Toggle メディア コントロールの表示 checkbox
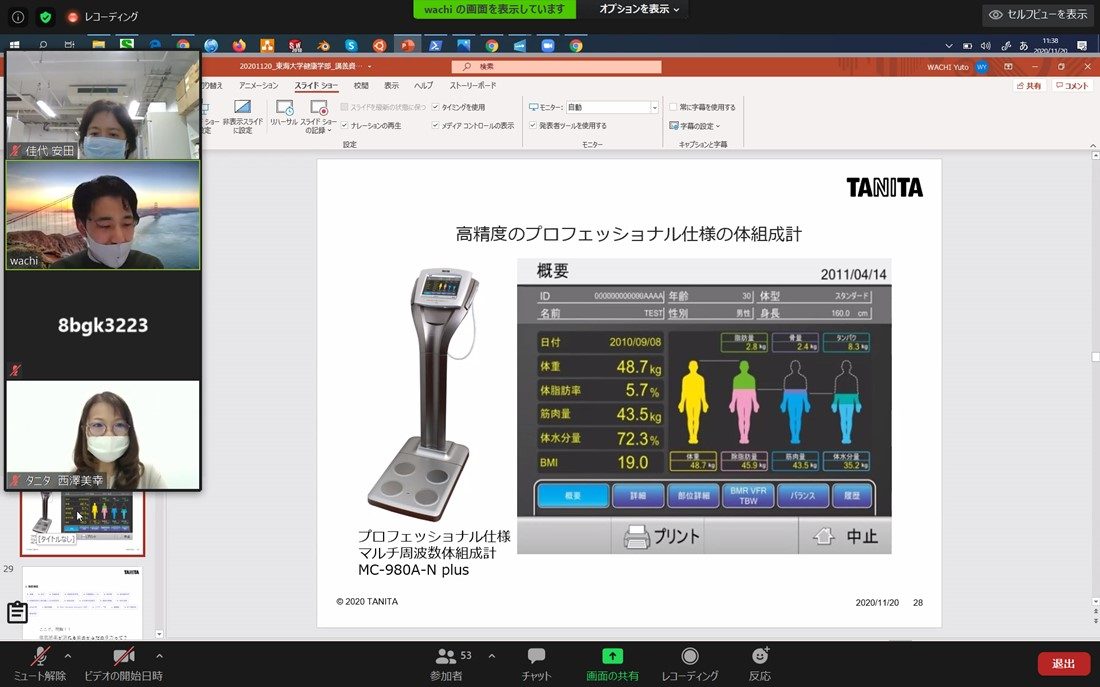 [x=436, y=126]
